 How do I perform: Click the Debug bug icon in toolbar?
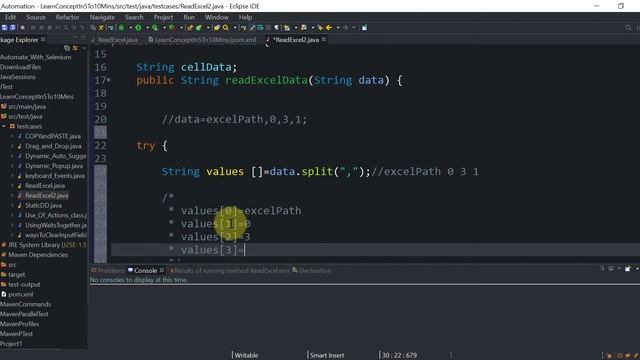point(121,28)
